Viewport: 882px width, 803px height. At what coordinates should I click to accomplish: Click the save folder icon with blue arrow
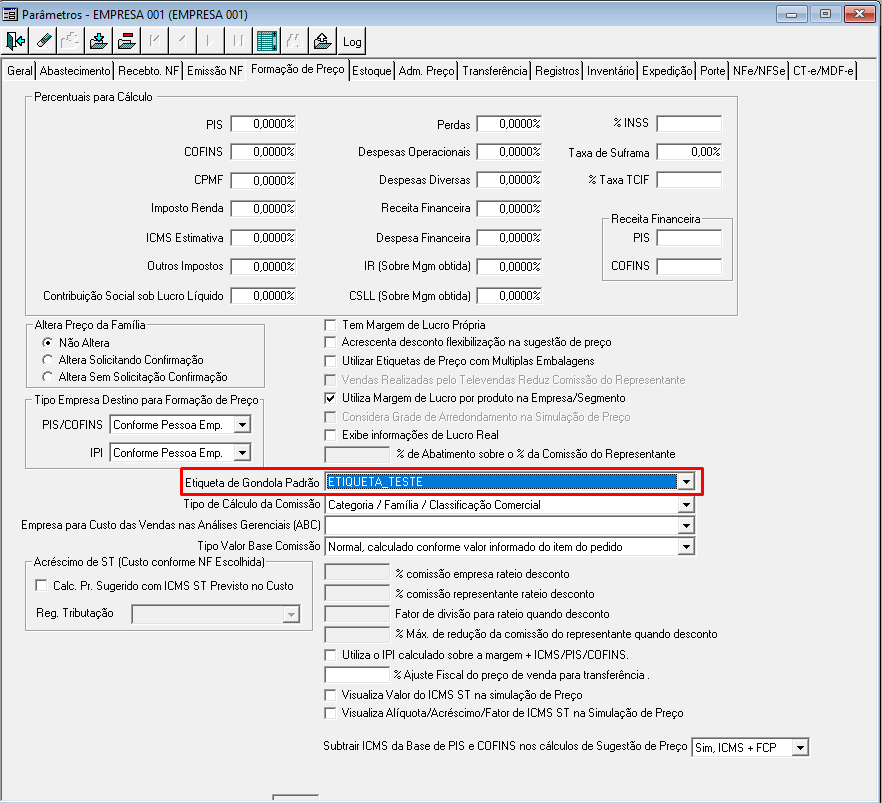[x=98, y=41]
